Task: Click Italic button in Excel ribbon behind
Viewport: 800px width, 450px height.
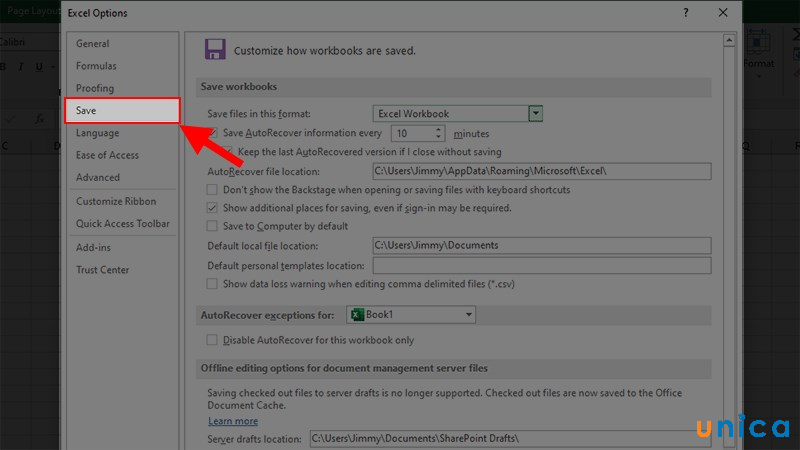Action: click(x=21, y=67)
